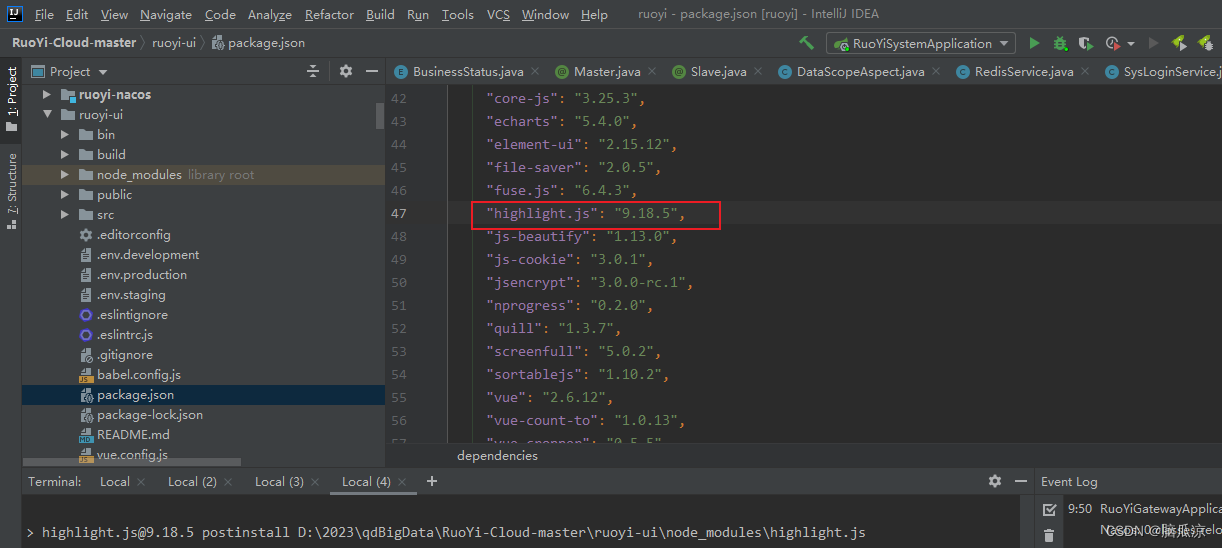Hide the Project panel with minus icon
The image size is (1222, 548).
click(372, 71)
